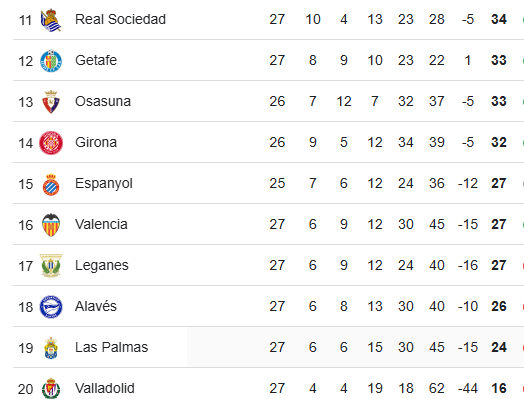The image size is (524, 399).
Task: Click the highlighted Las Palmas row name
Action: [x=112, y=347]
